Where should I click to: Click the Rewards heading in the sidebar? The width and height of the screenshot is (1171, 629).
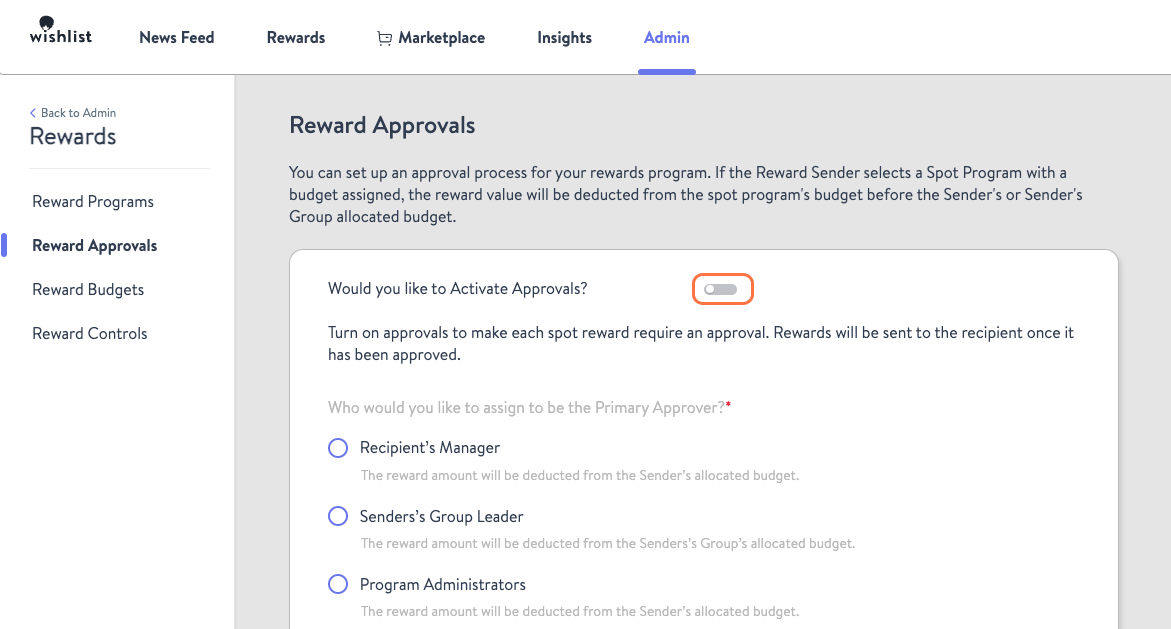point(72,136)
